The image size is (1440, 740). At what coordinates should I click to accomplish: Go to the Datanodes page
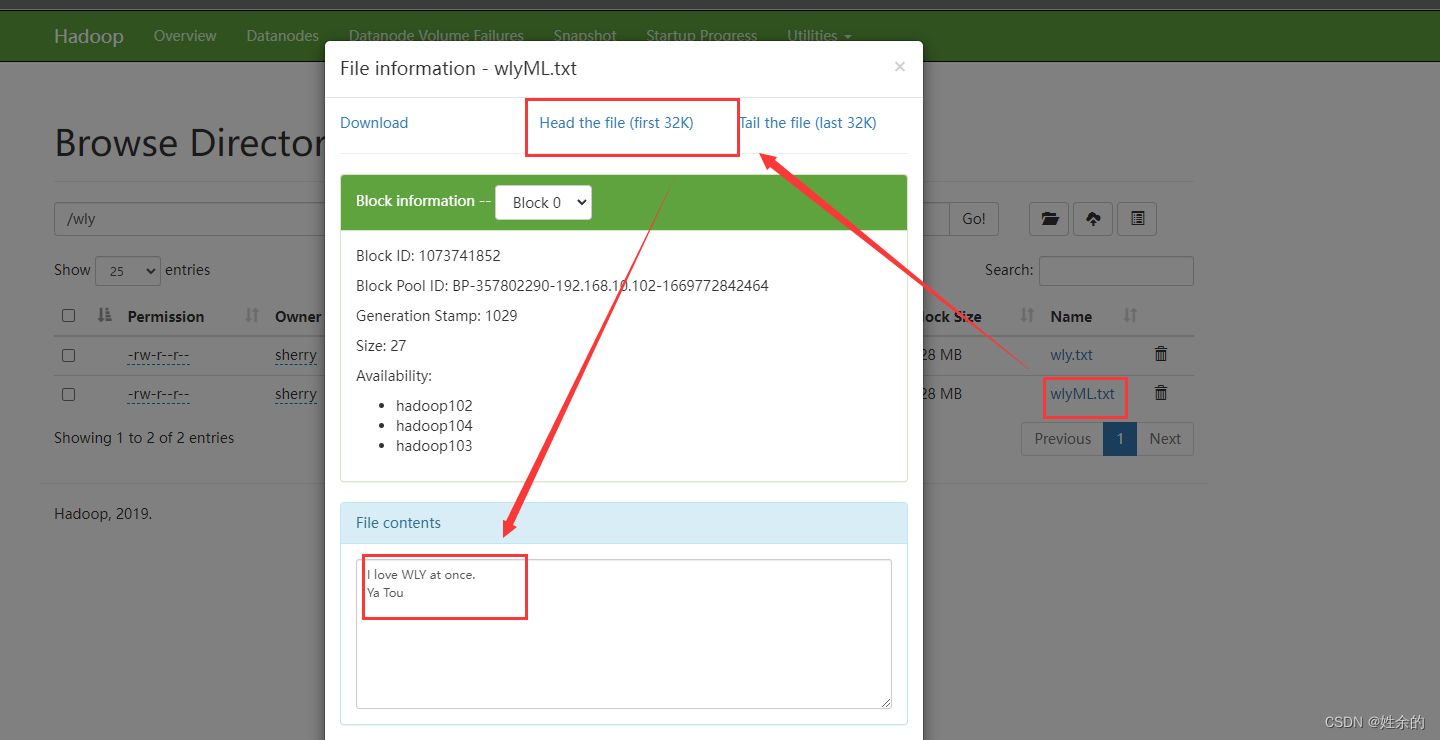pyautogui.click(x=283, y=36)
